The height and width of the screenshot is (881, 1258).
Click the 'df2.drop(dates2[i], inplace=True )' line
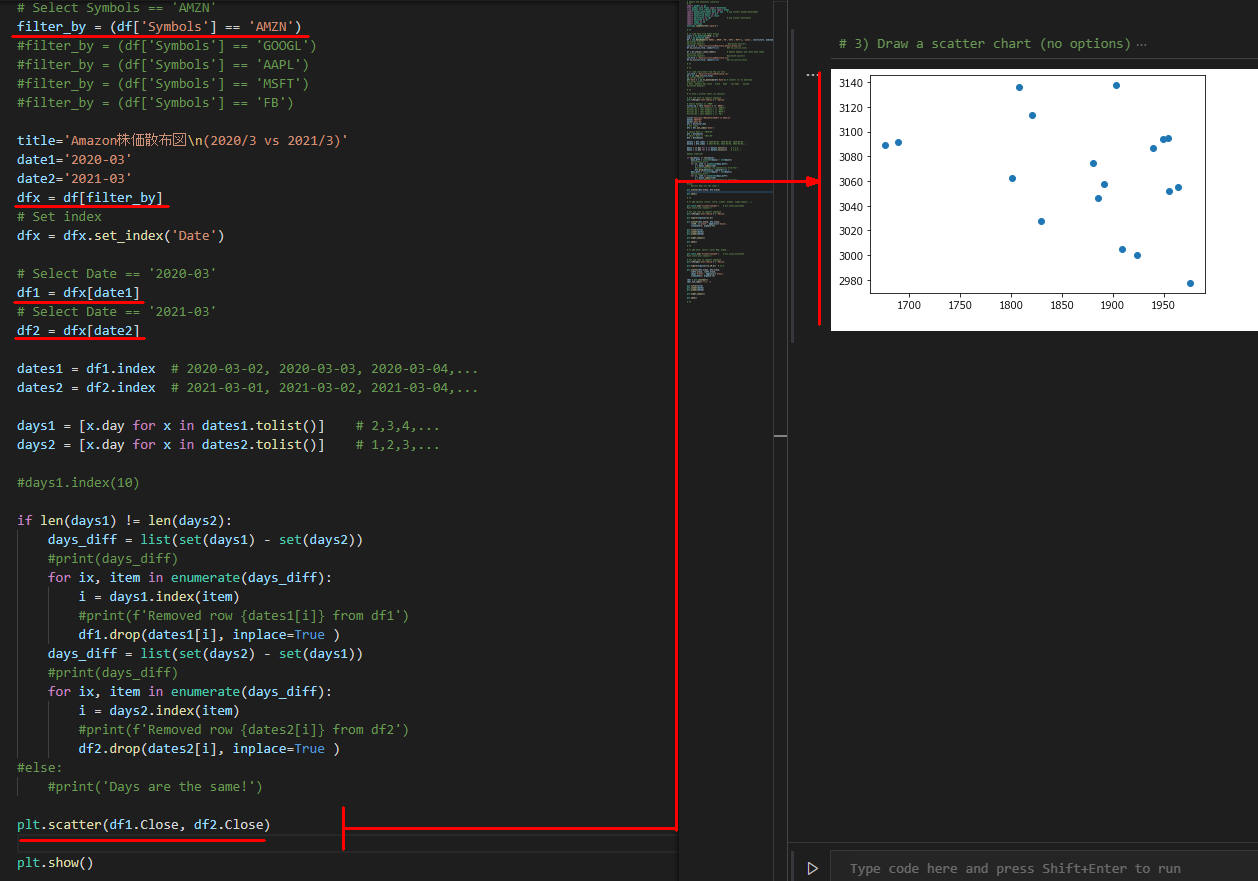pos(209,748)
